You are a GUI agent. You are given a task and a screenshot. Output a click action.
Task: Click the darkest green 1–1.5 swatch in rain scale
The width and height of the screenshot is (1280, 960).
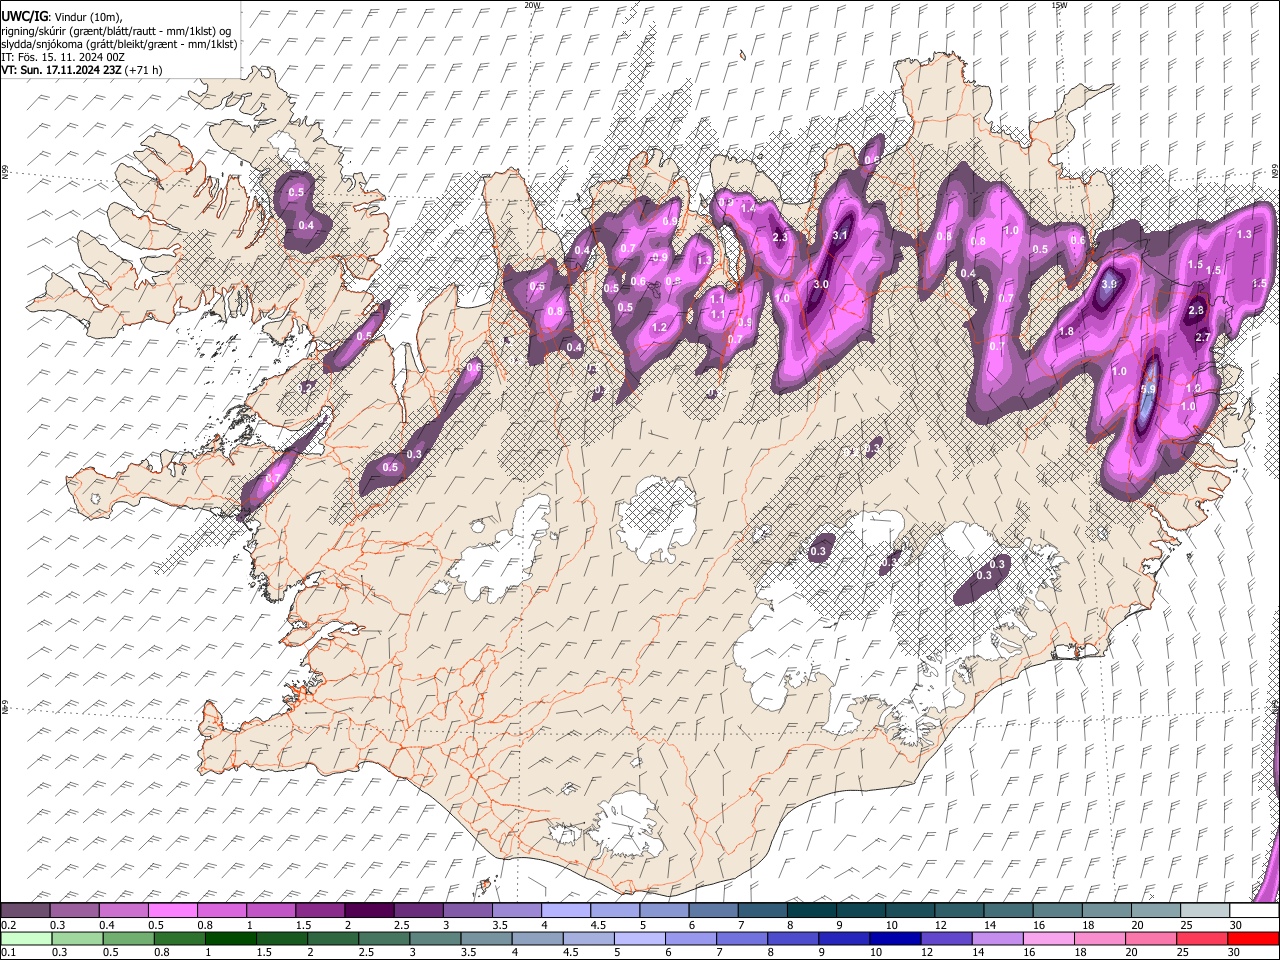230,938
